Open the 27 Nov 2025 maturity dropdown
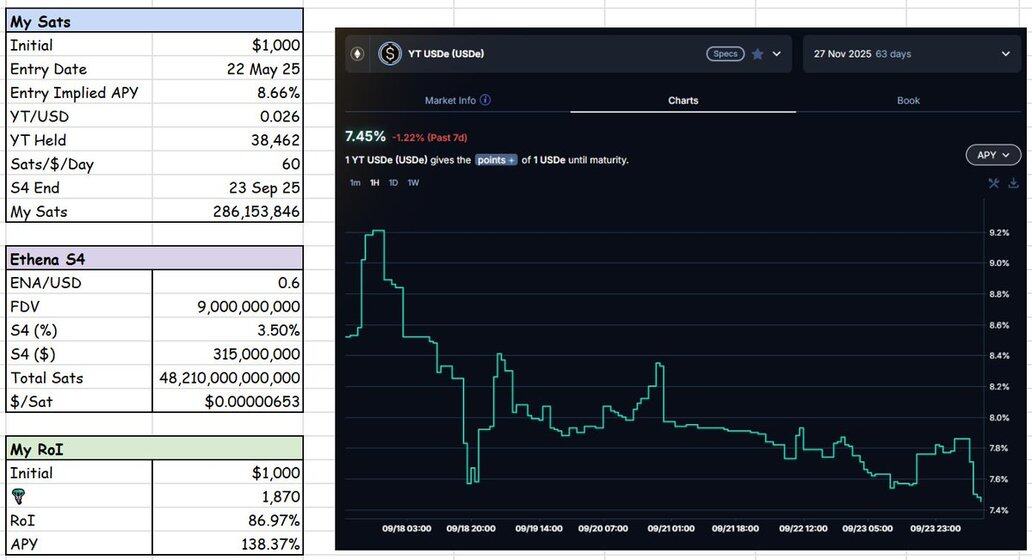1032x560 pixels. point(912,54)
